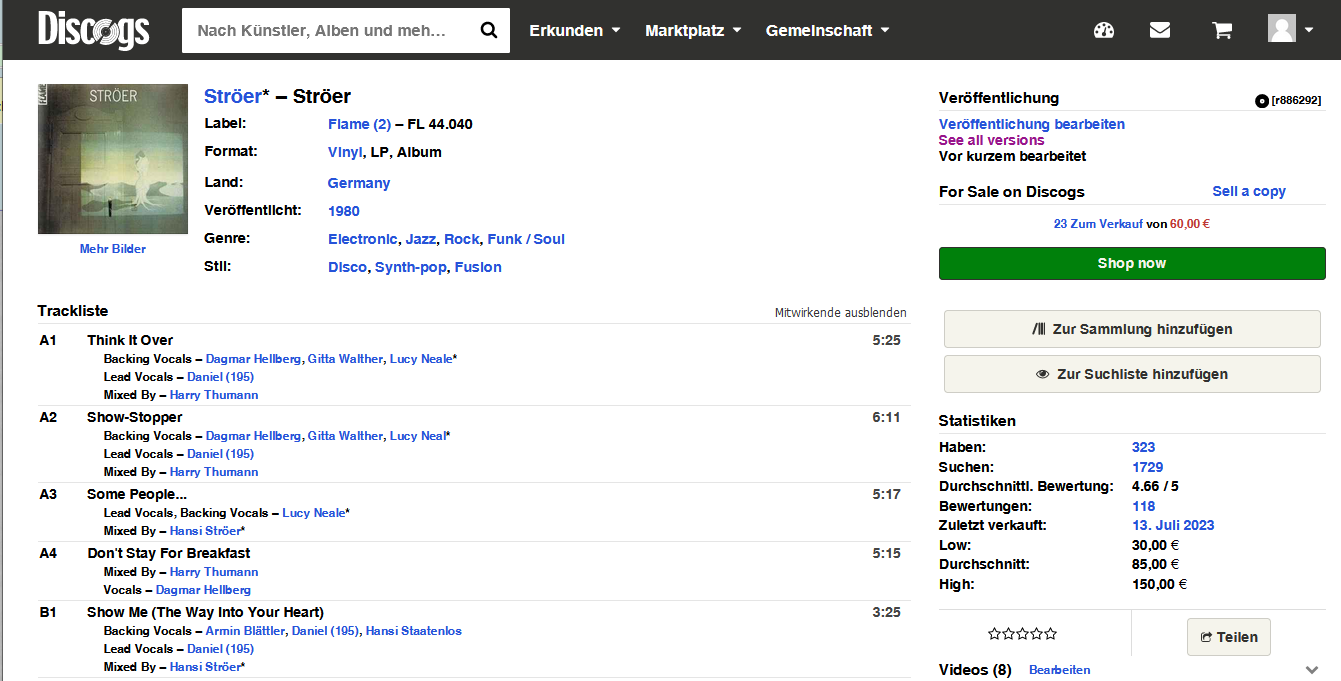Open the shopping cart icon
The image size is (1341, 681).
(x=1221, y=30)
